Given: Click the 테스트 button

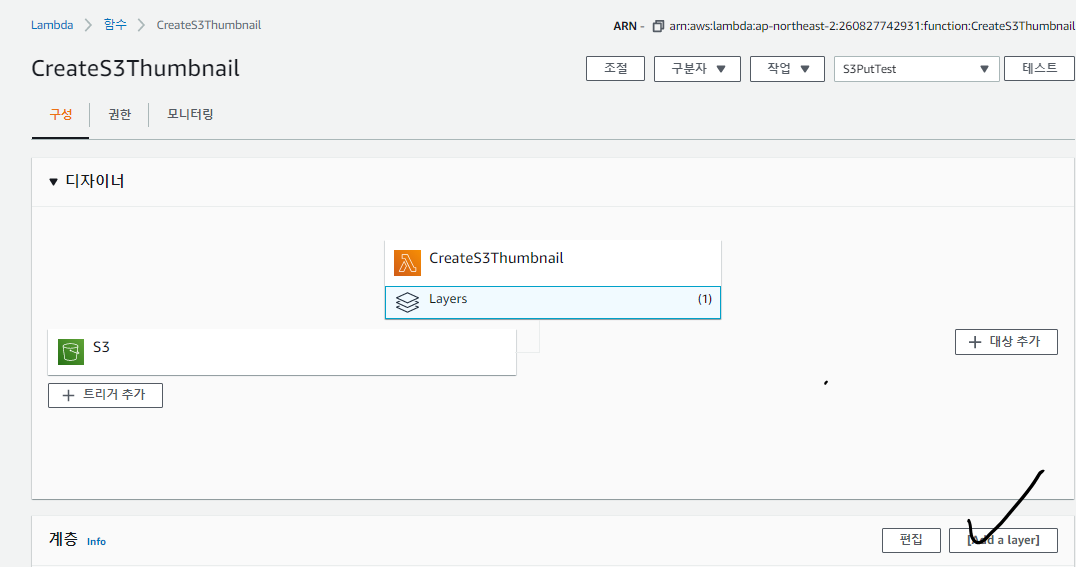Looking at the screenshot, I should pyautogui.click(x=1039, y=69).
